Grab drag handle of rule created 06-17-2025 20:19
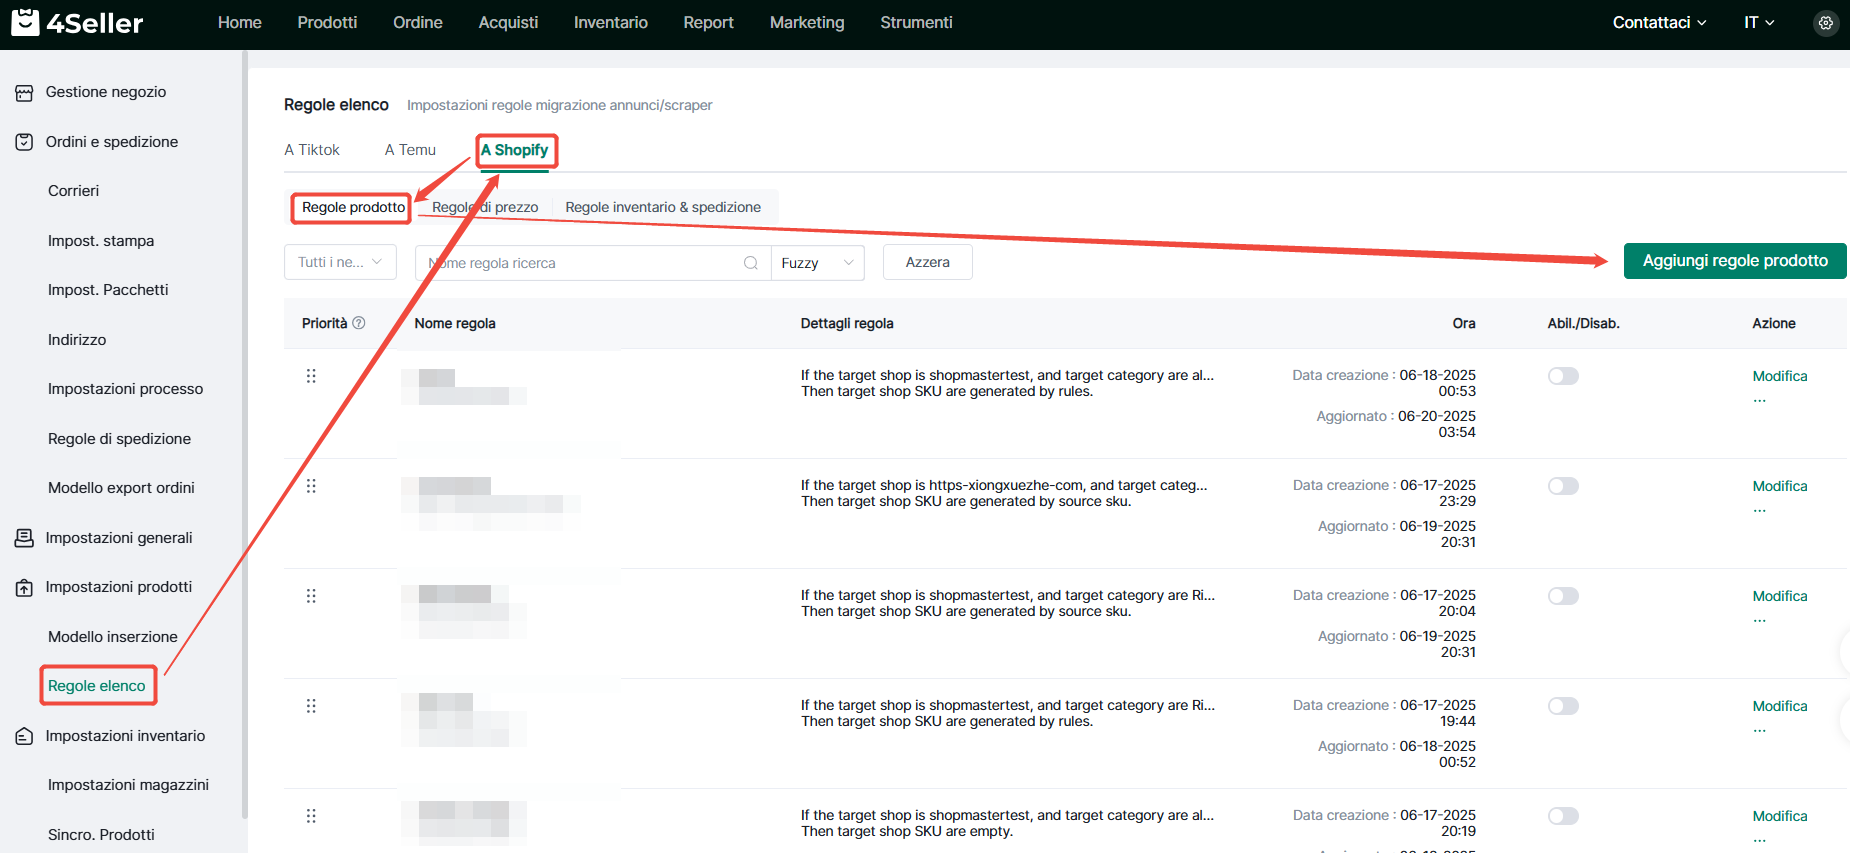 point(311,816)
